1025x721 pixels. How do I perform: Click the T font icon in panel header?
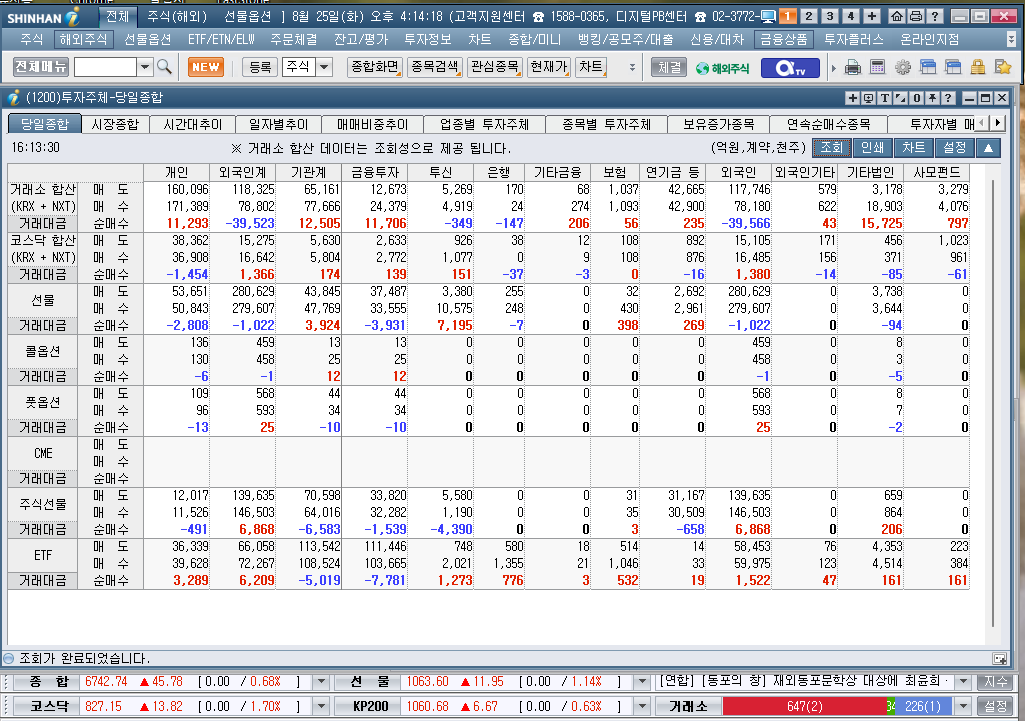point(884,98)
